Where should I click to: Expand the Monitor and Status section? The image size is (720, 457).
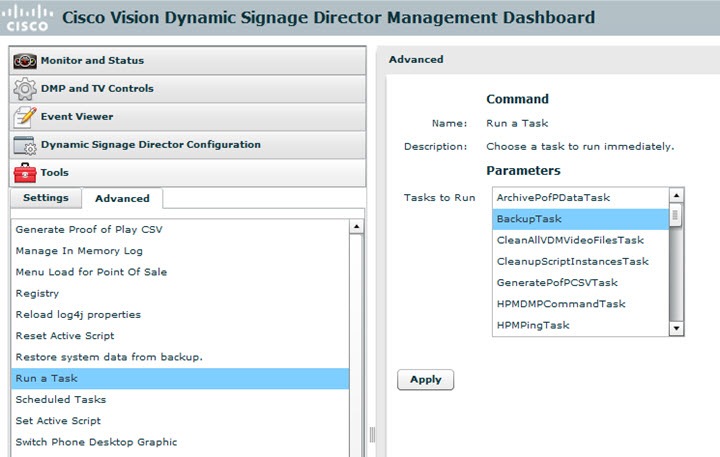point(92,61)
